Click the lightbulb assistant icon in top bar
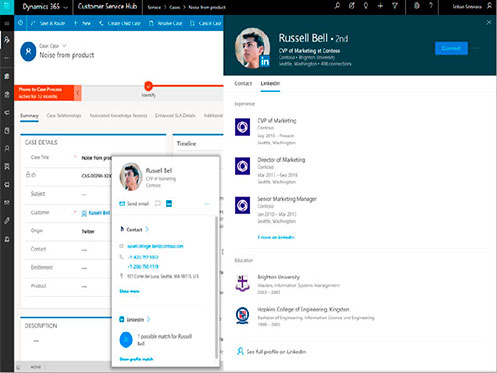Viewport: 497px width, 373px height. 366,6
